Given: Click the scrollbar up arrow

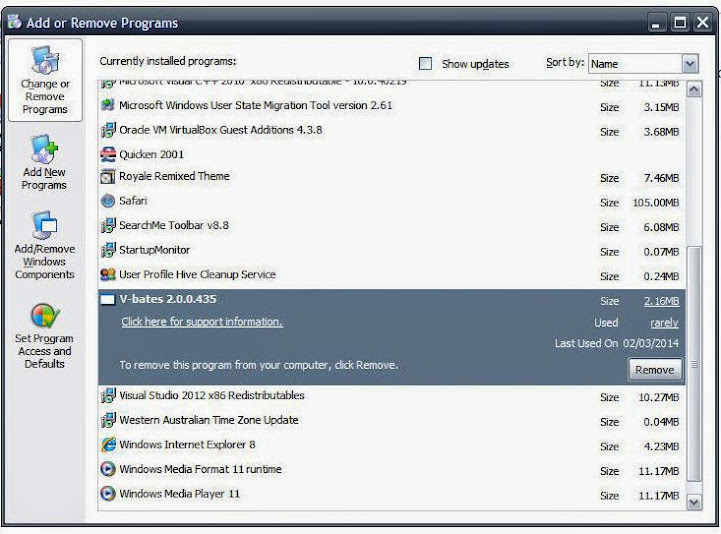Looking at the screenshot, I should [694, 89].
